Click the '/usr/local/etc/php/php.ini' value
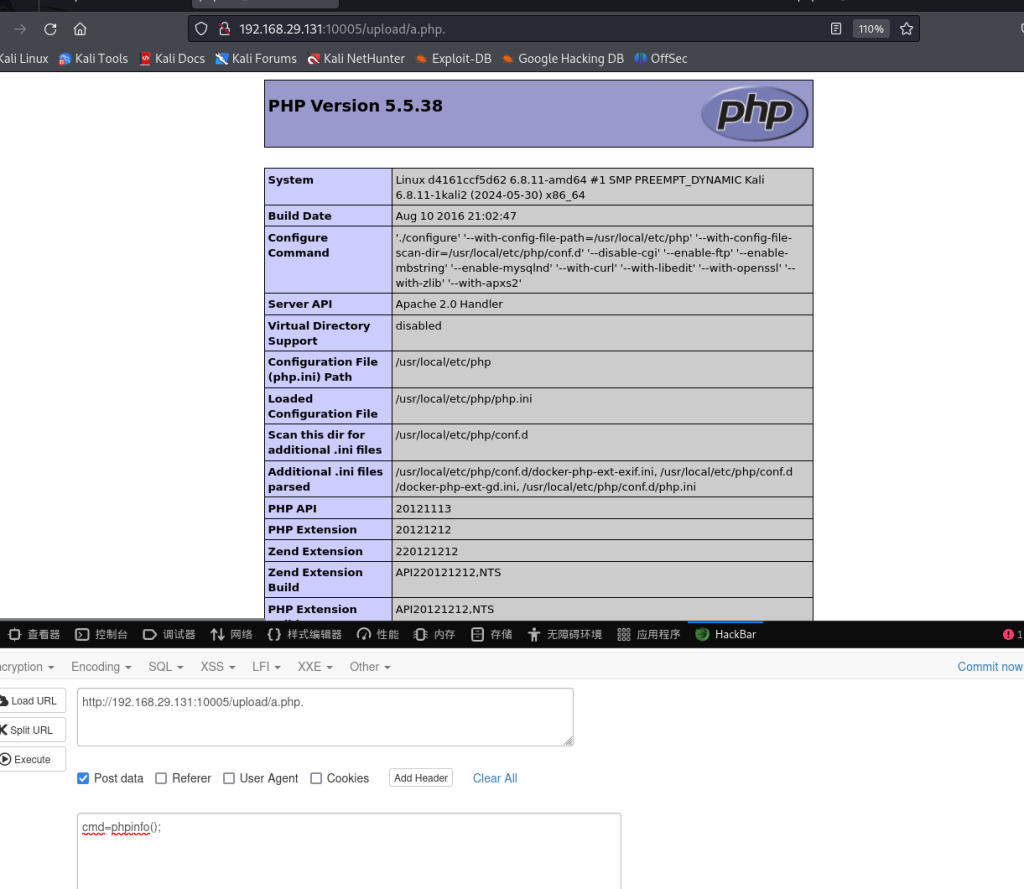The image size is (1024, 889). (464, 399)
